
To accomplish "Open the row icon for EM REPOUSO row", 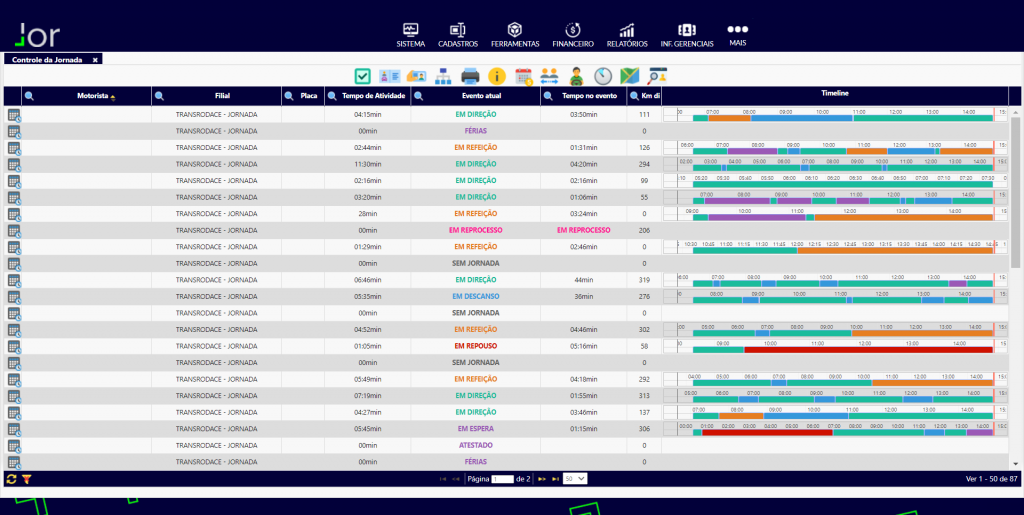I will click(14, 346).
